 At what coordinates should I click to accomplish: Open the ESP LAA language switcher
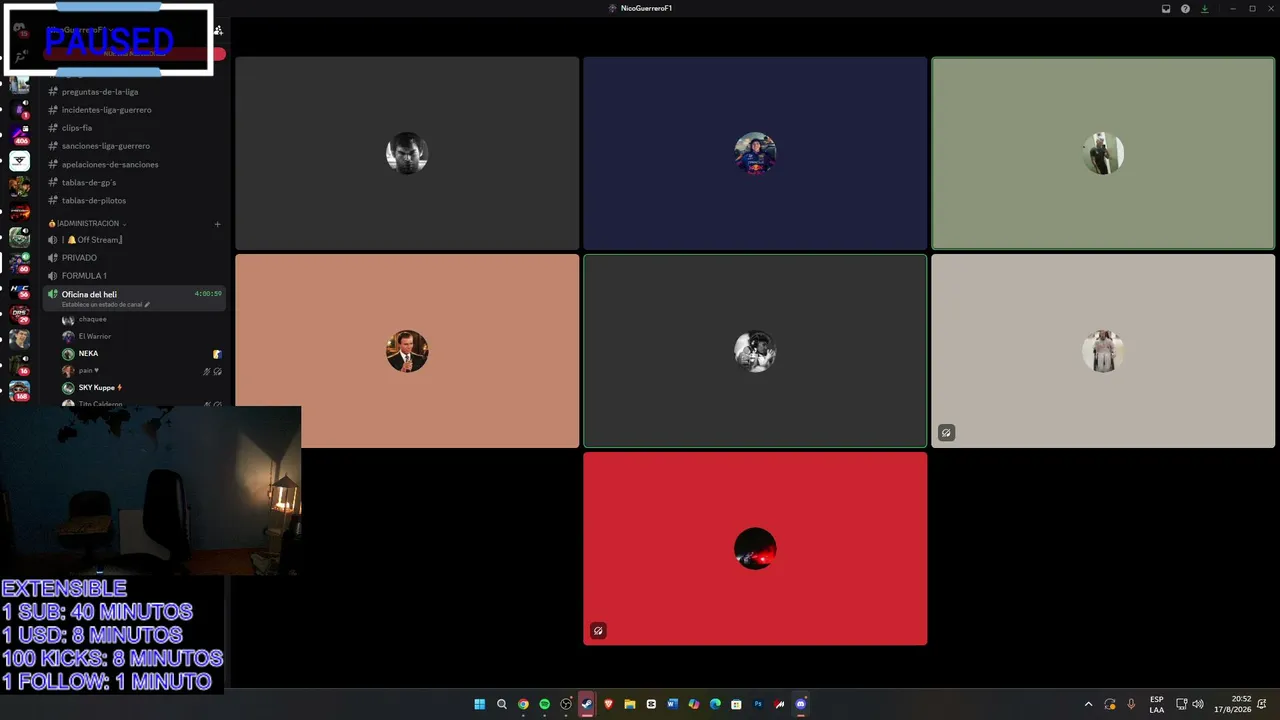(1156, 704)
